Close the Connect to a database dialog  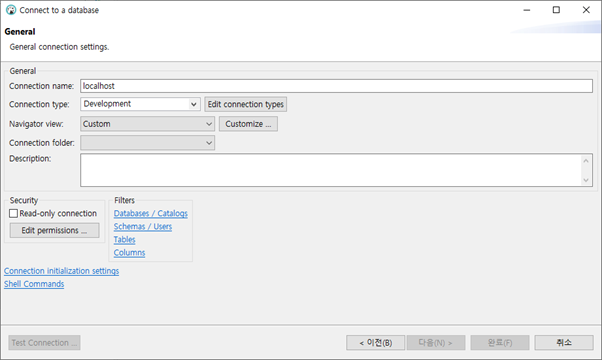[586, 10]
